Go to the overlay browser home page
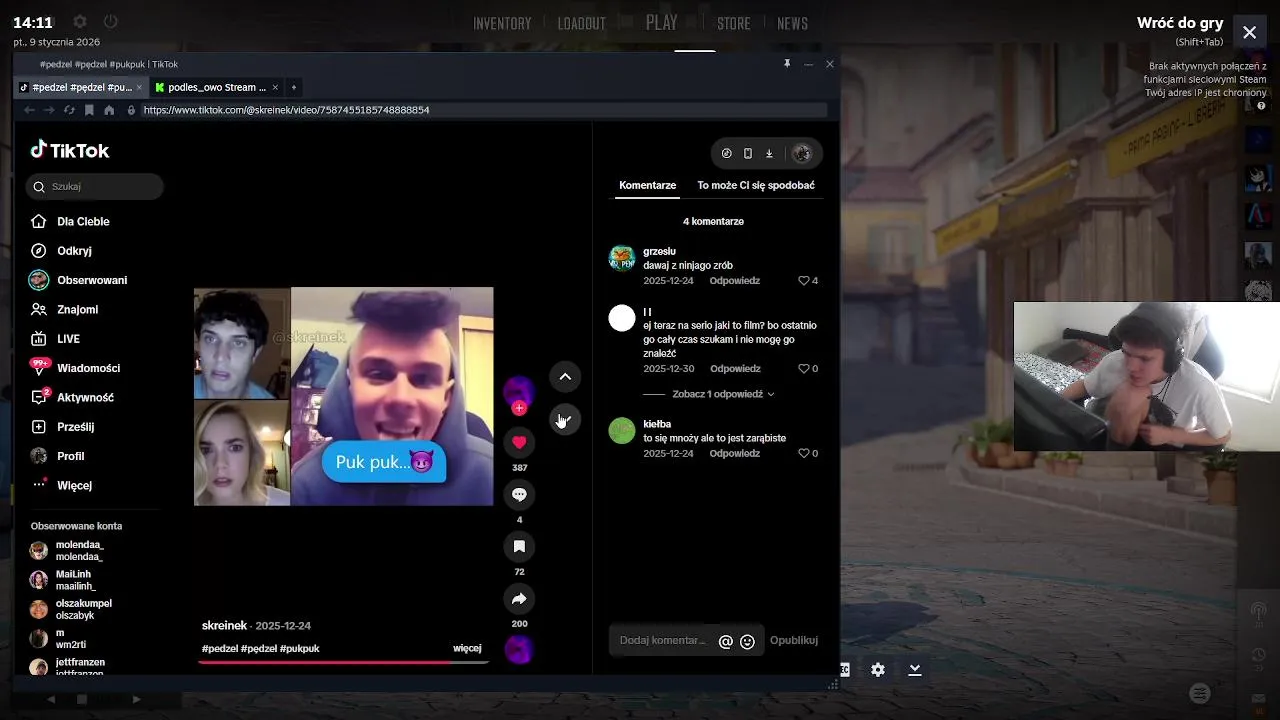The width and height of the screenshot is (1280, 720). [x=109, y=110]
